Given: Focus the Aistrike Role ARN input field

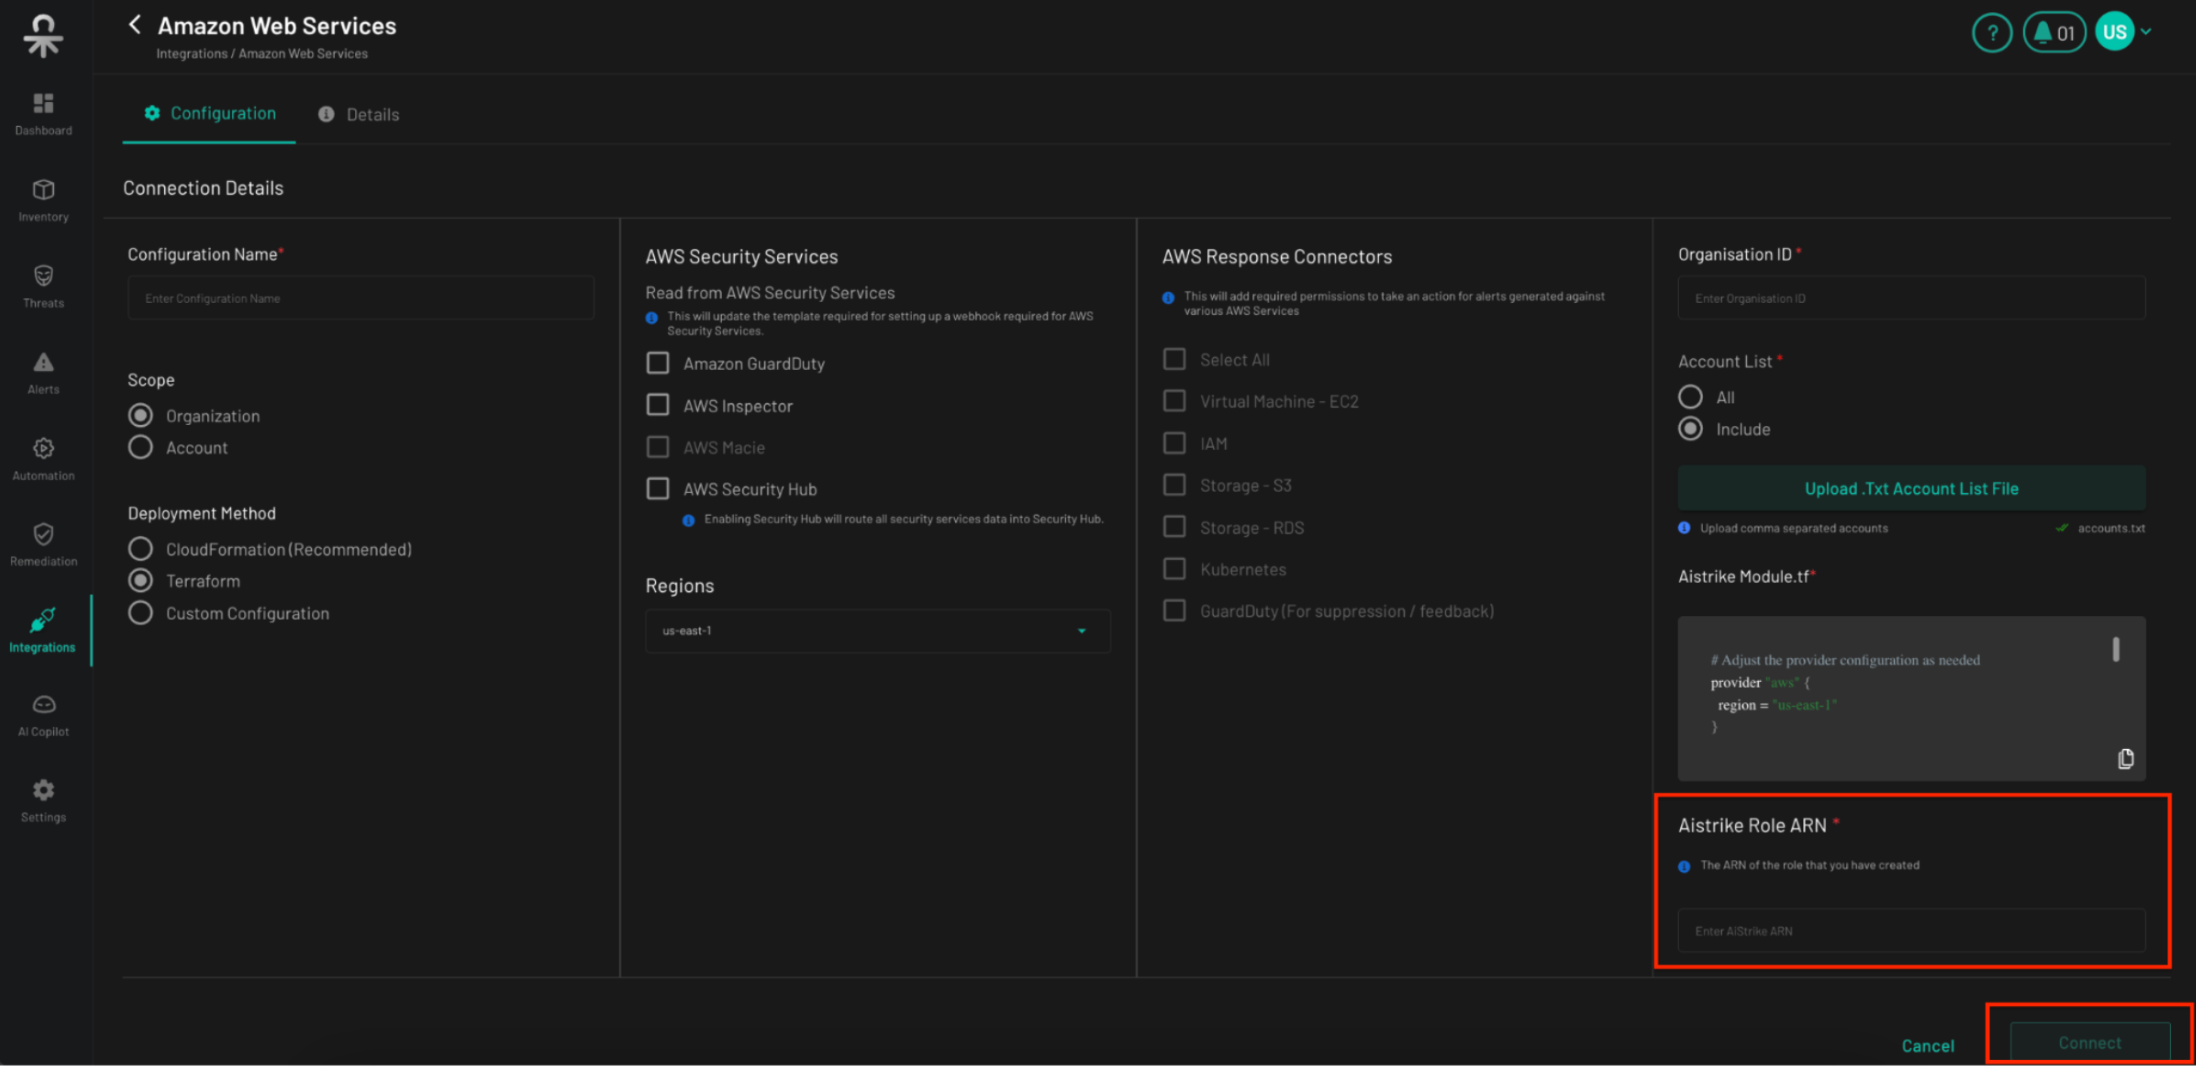Looking at the screenshot, I should pyautogui.click(x=1911, y=931).
